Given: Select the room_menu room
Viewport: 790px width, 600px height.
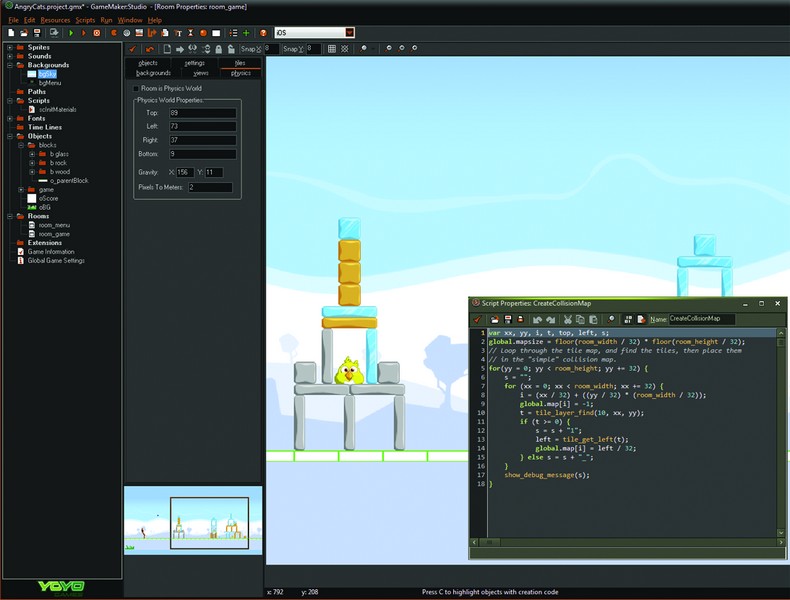Looking at the screenshot, I should 54,225.
